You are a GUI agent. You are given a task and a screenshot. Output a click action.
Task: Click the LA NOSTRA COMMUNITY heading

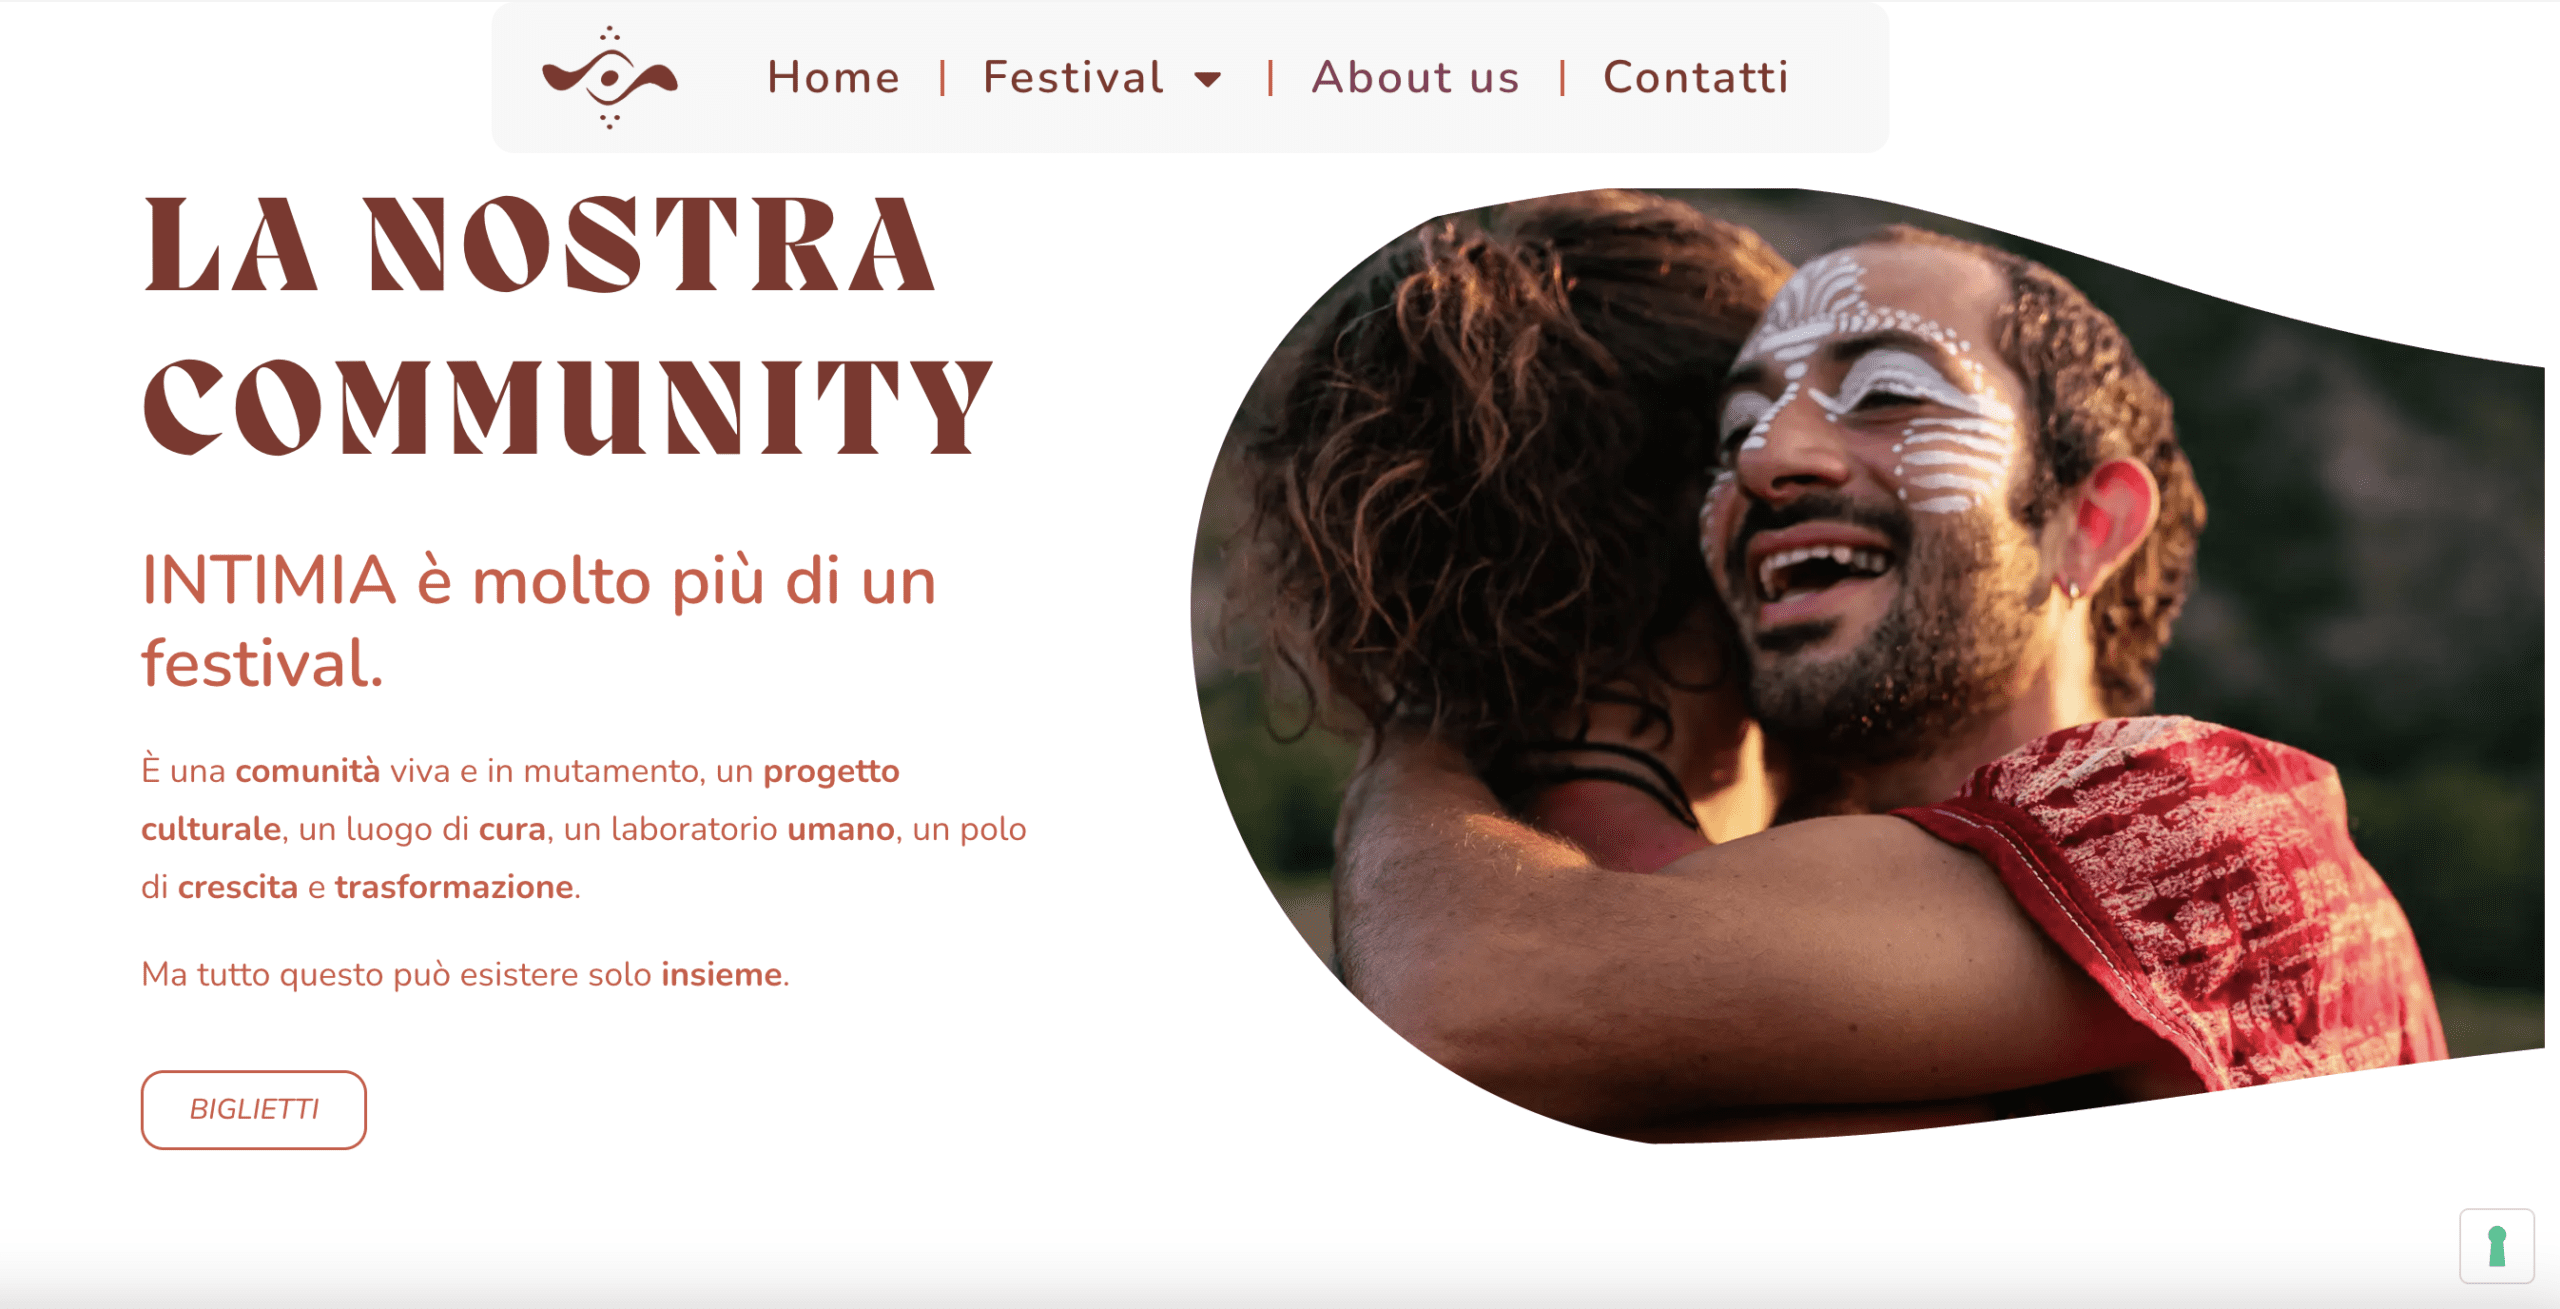point(567,325)
